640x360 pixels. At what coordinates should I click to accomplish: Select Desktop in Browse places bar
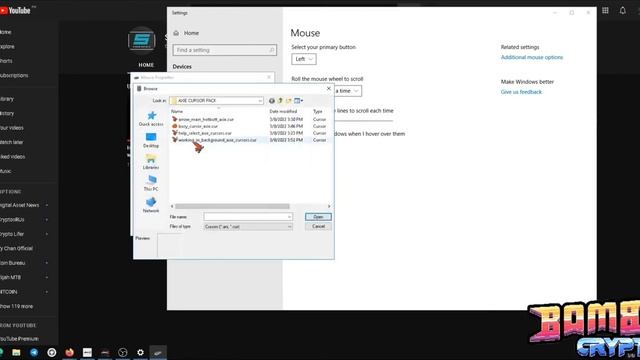151,140
